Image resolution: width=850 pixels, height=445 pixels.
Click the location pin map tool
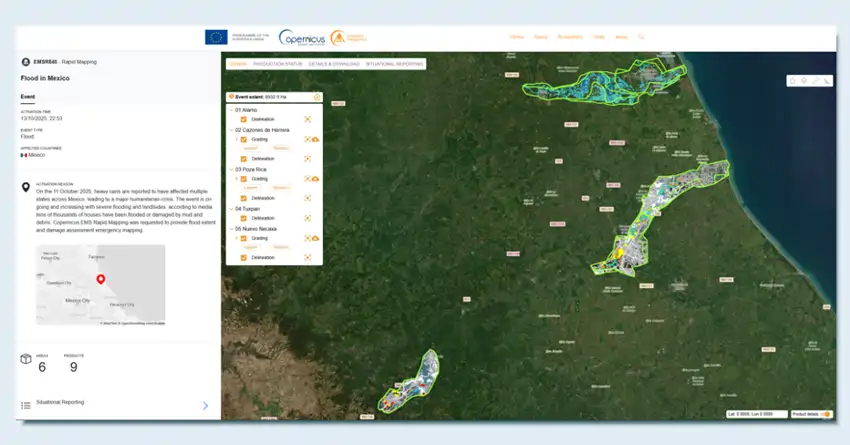point(804,80)
